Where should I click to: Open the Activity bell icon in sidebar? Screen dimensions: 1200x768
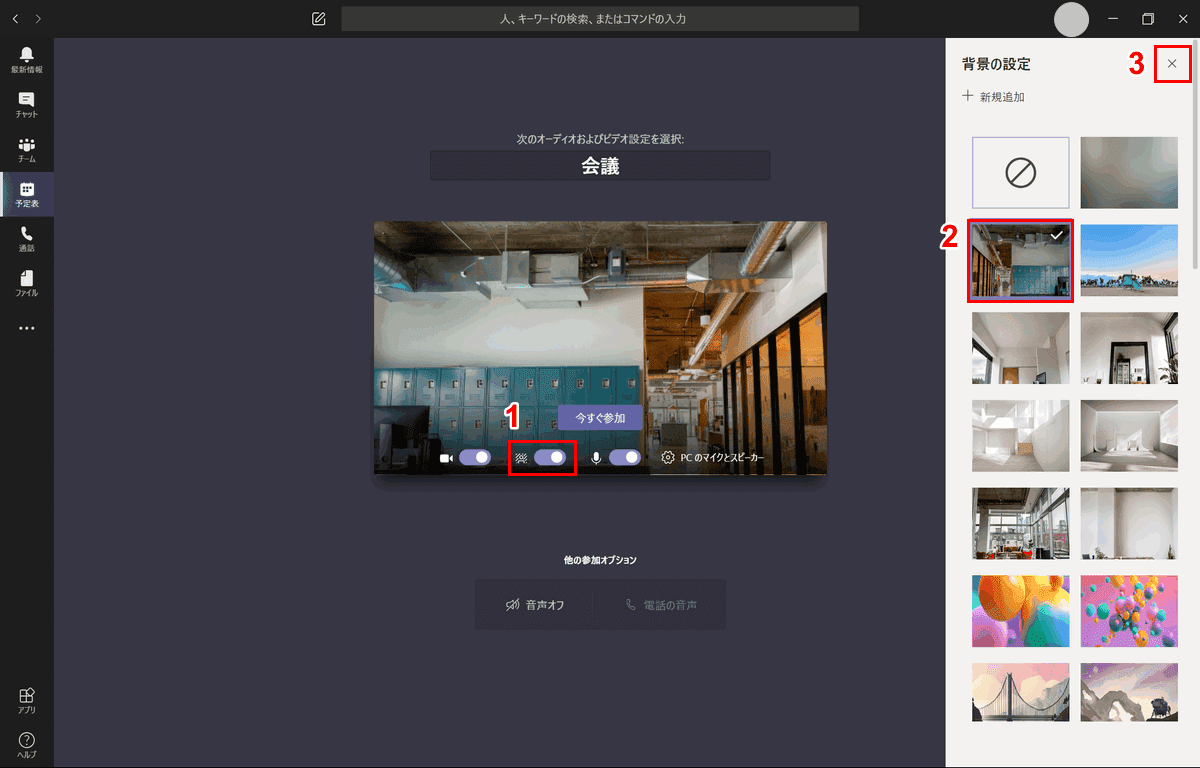pos(27,59)
